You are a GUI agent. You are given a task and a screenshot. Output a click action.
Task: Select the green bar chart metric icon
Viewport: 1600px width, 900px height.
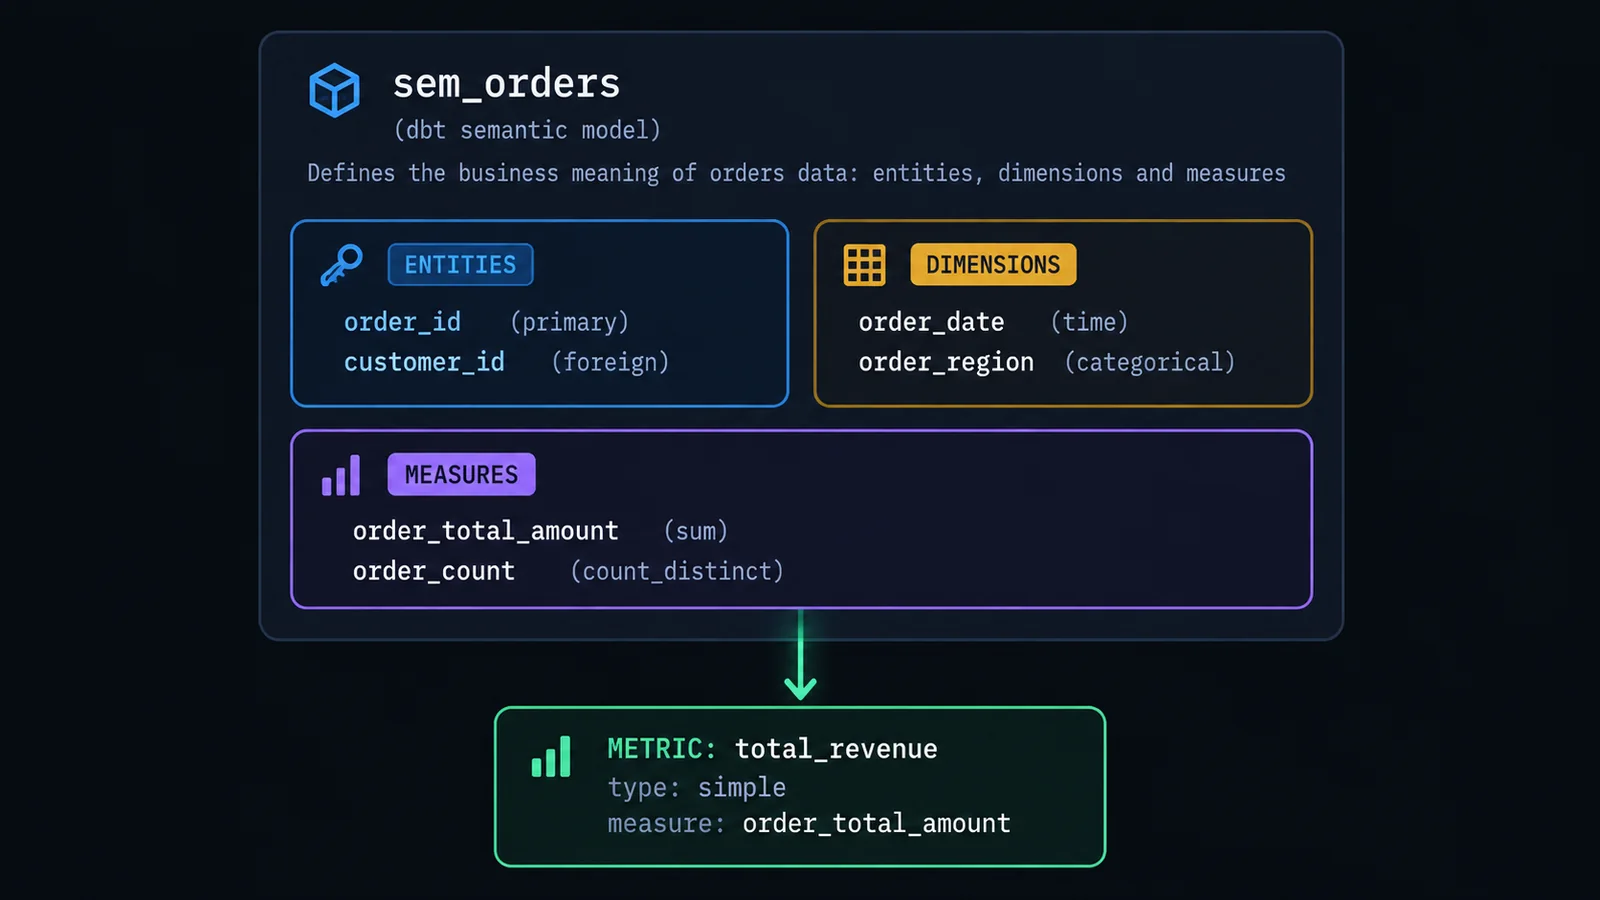tap(551, 756)
